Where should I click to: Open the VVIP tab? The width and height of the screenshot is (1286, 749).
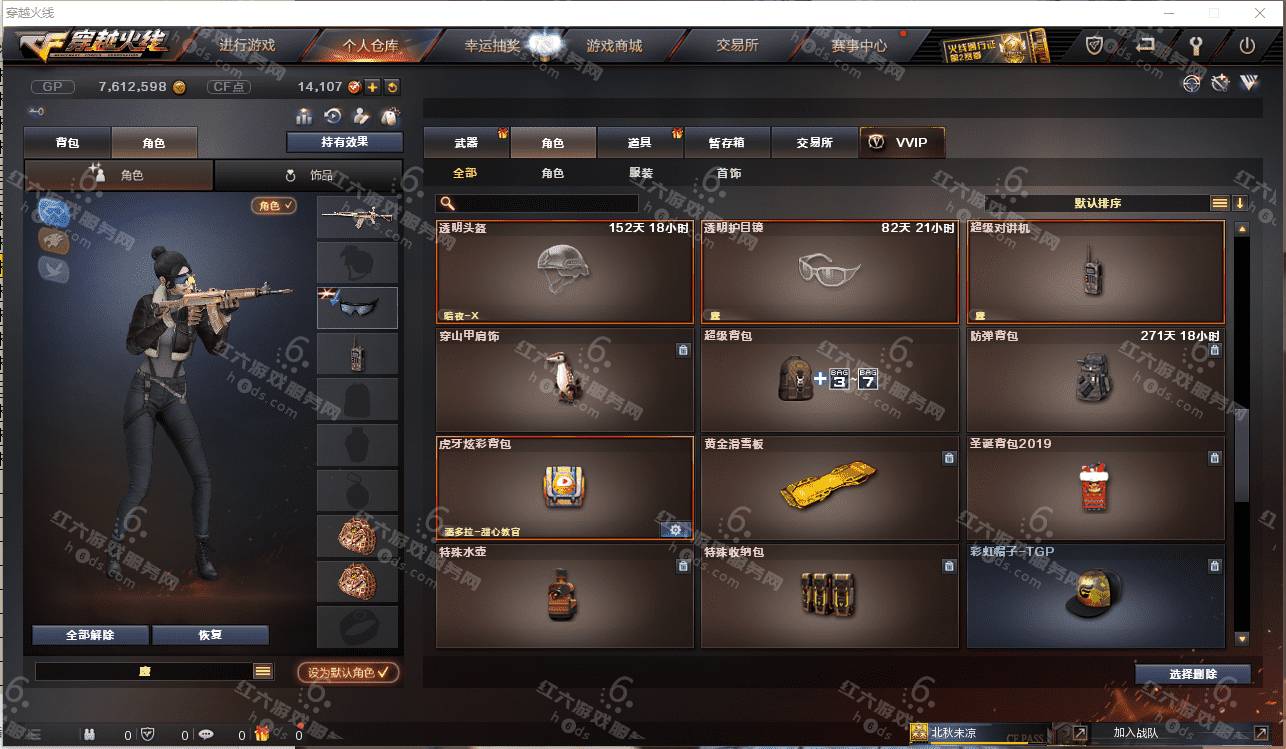[x=901, y=143]
